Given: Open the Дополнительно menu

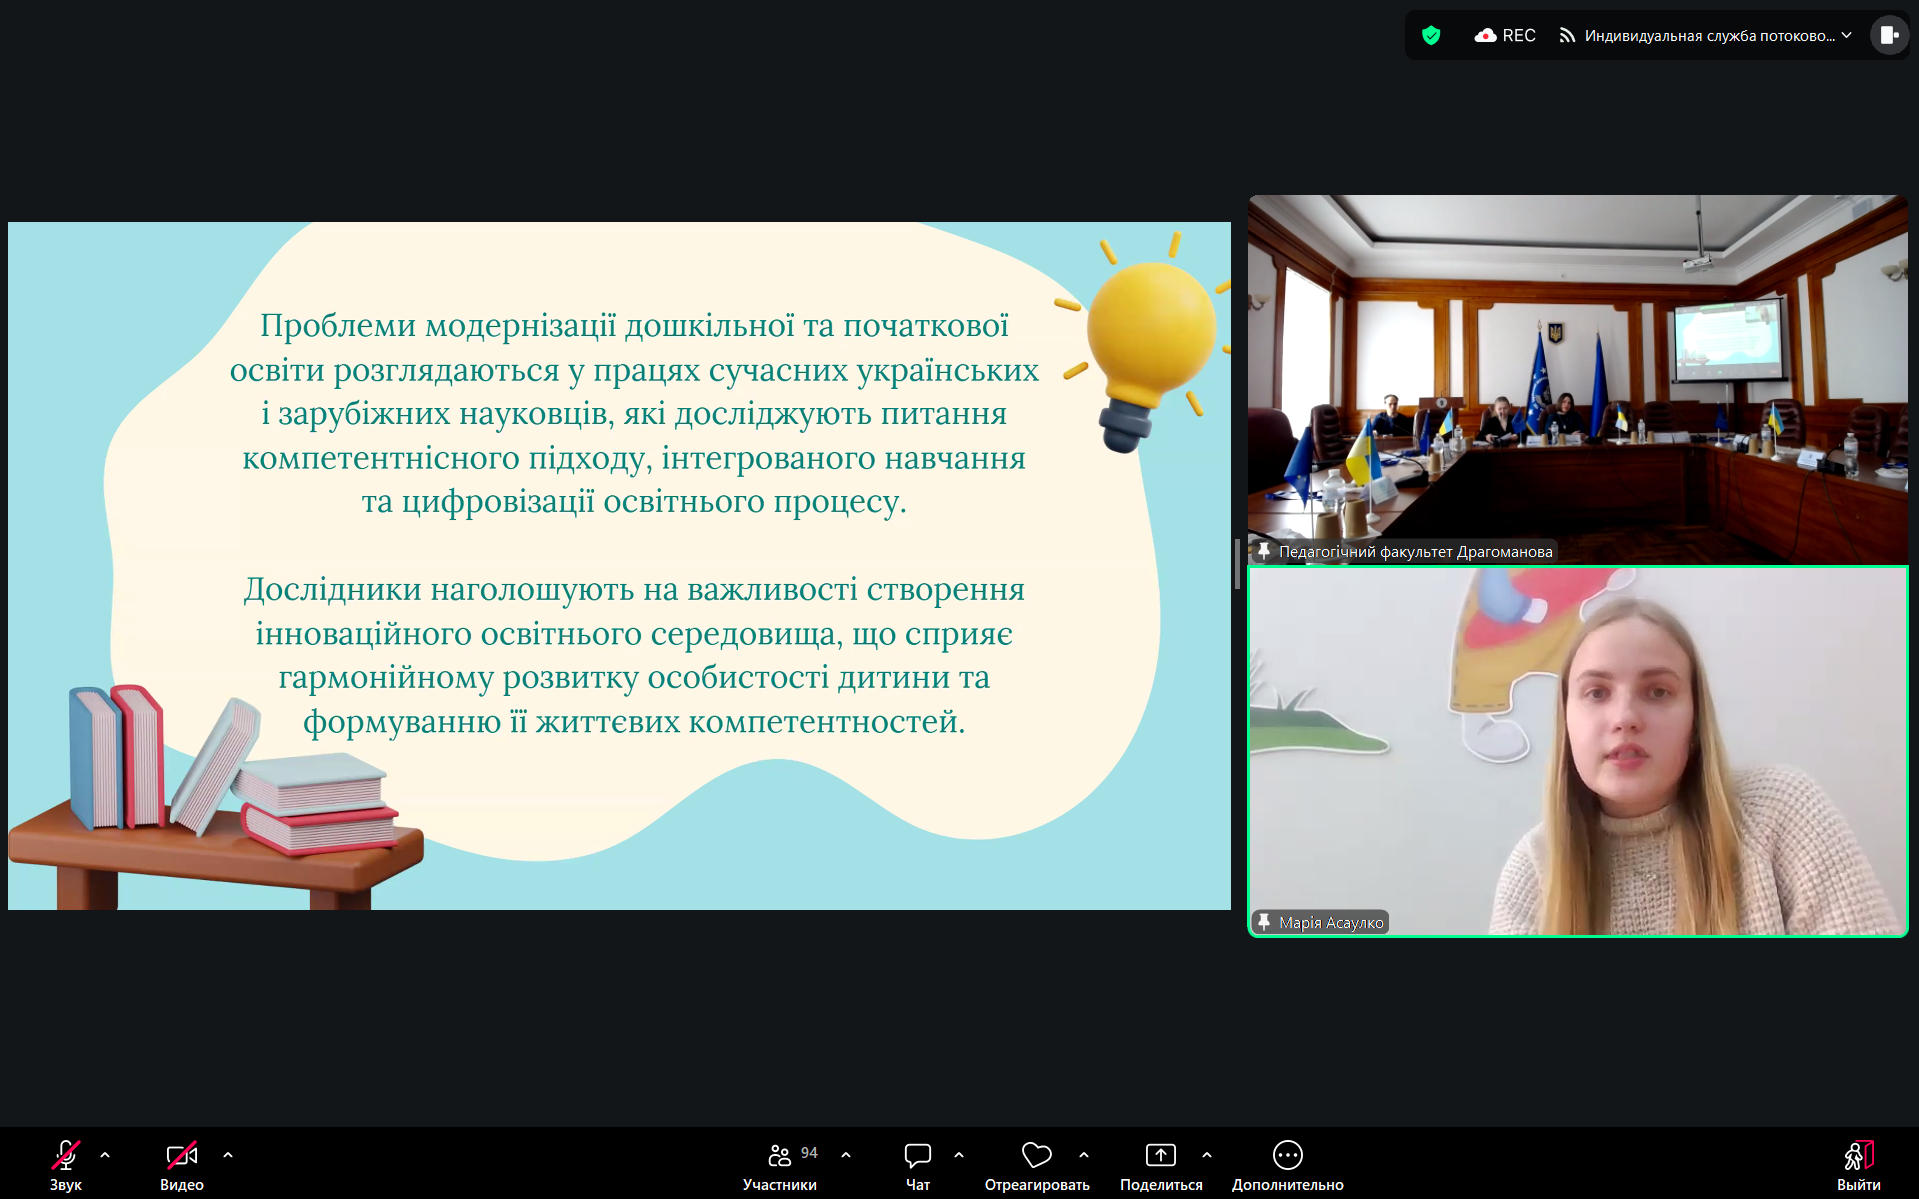Looking at the screenshot, I should [1287, 1155].
